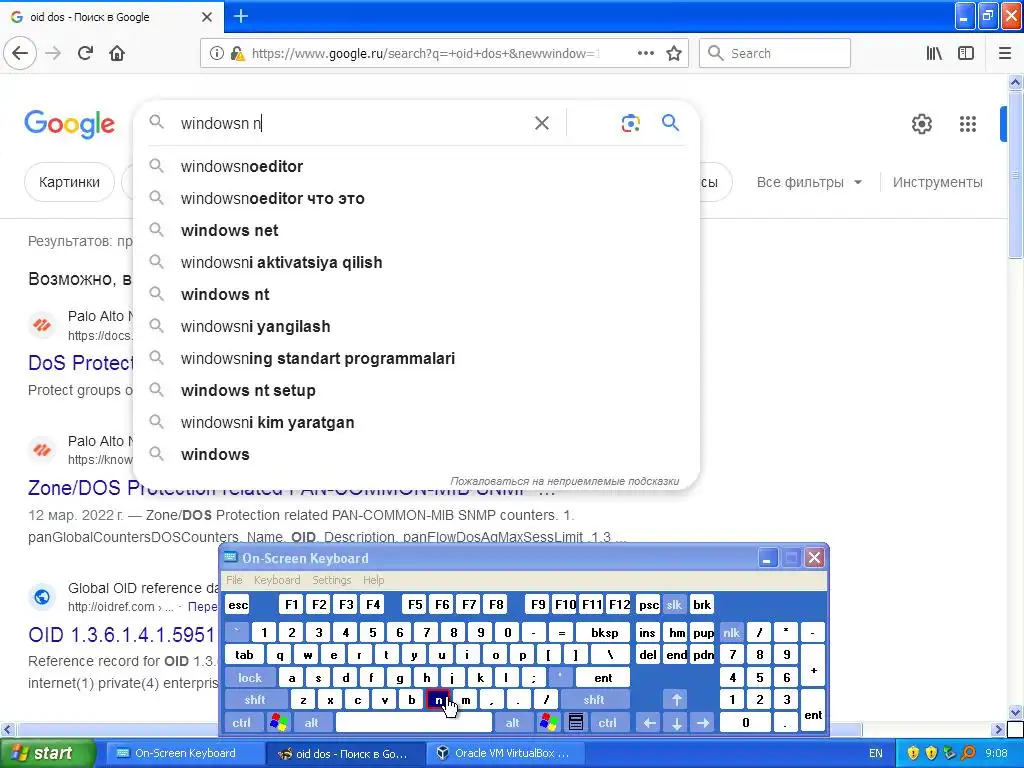Choose the 'windows net' suggestion

pyautogui.click(x=416, y=231)
